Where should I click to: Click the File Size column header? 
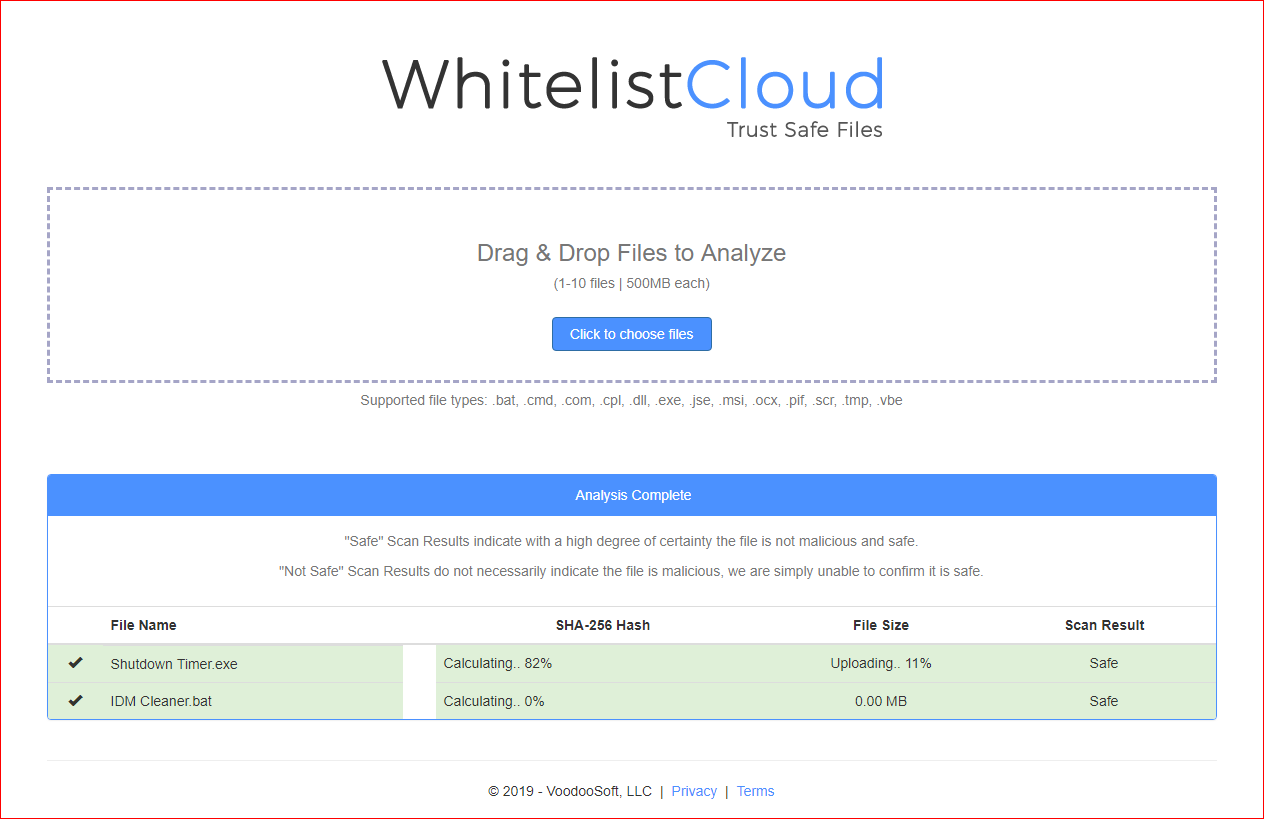point(881,625)
